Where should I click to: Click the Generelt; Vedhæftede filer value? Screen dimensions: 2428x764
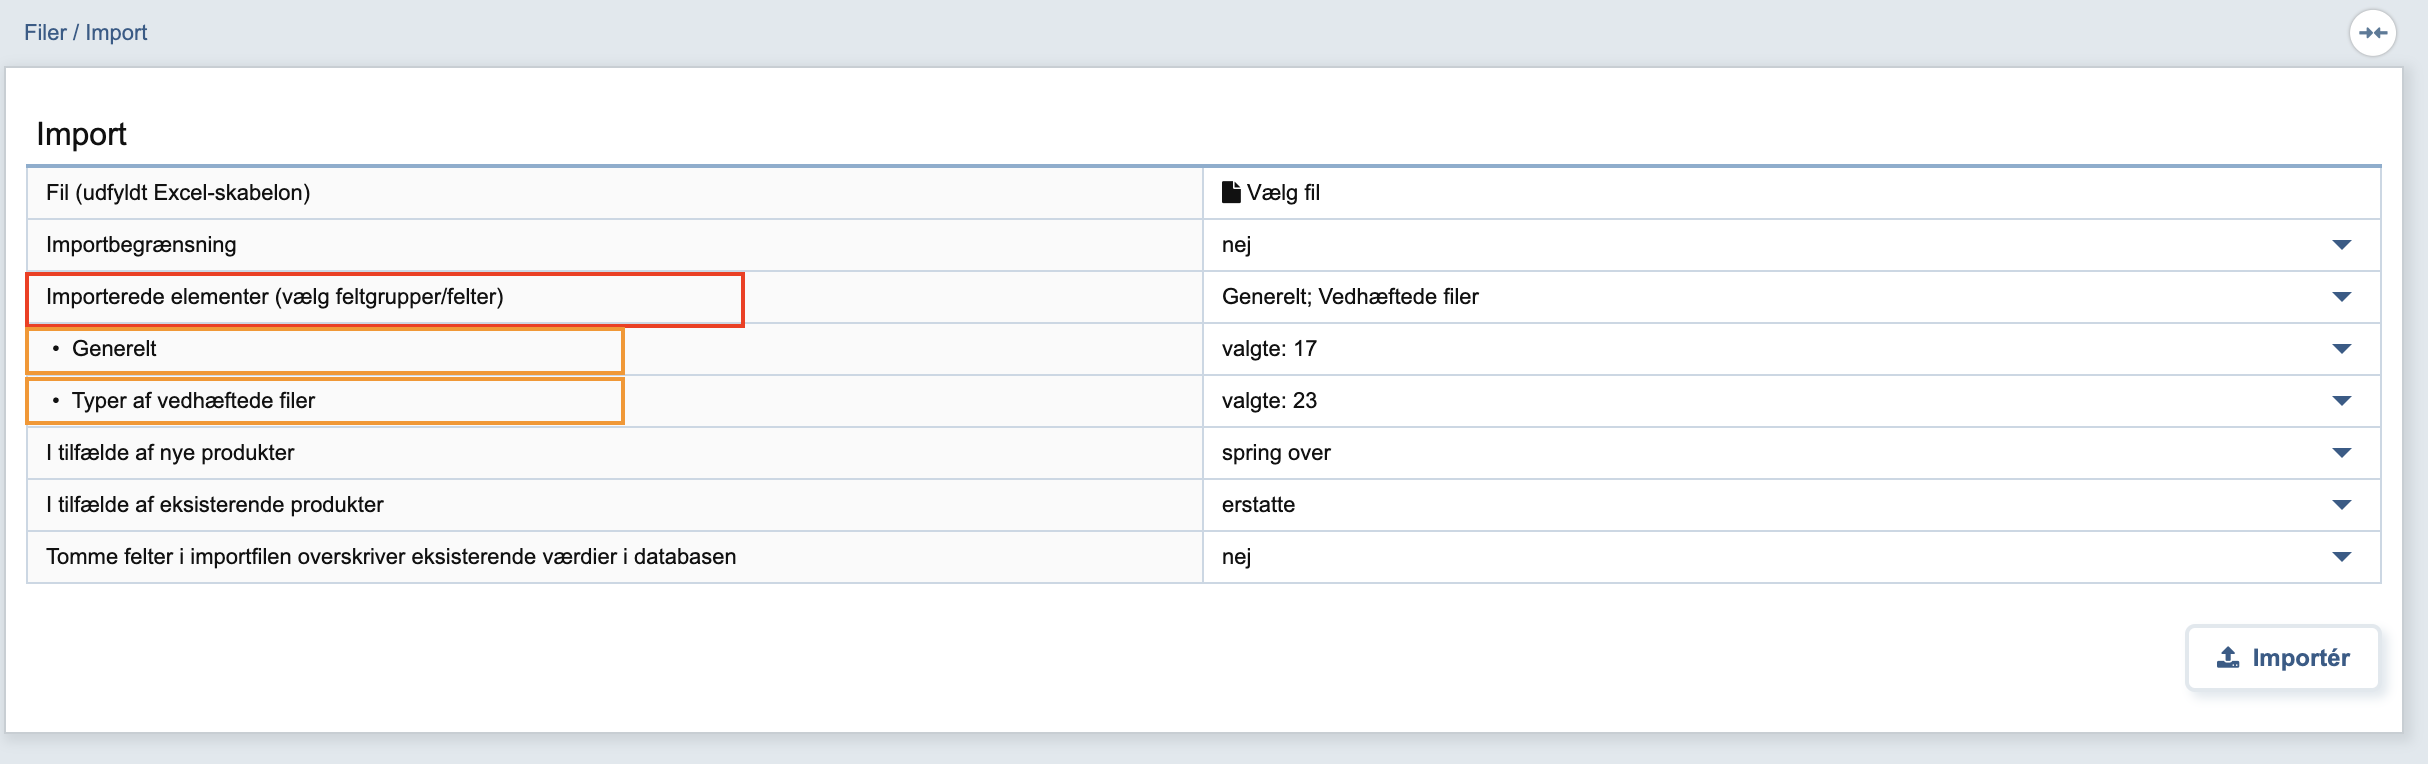tap(1350, 297)
